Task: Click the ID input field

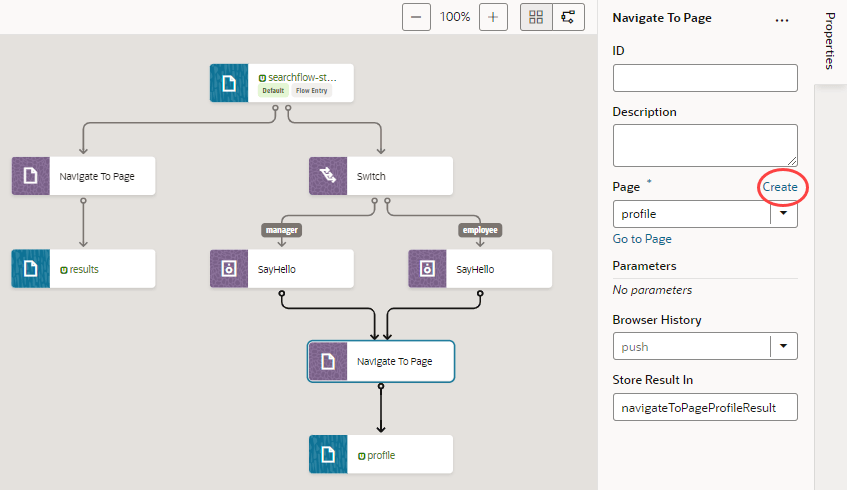Action: 704,78
